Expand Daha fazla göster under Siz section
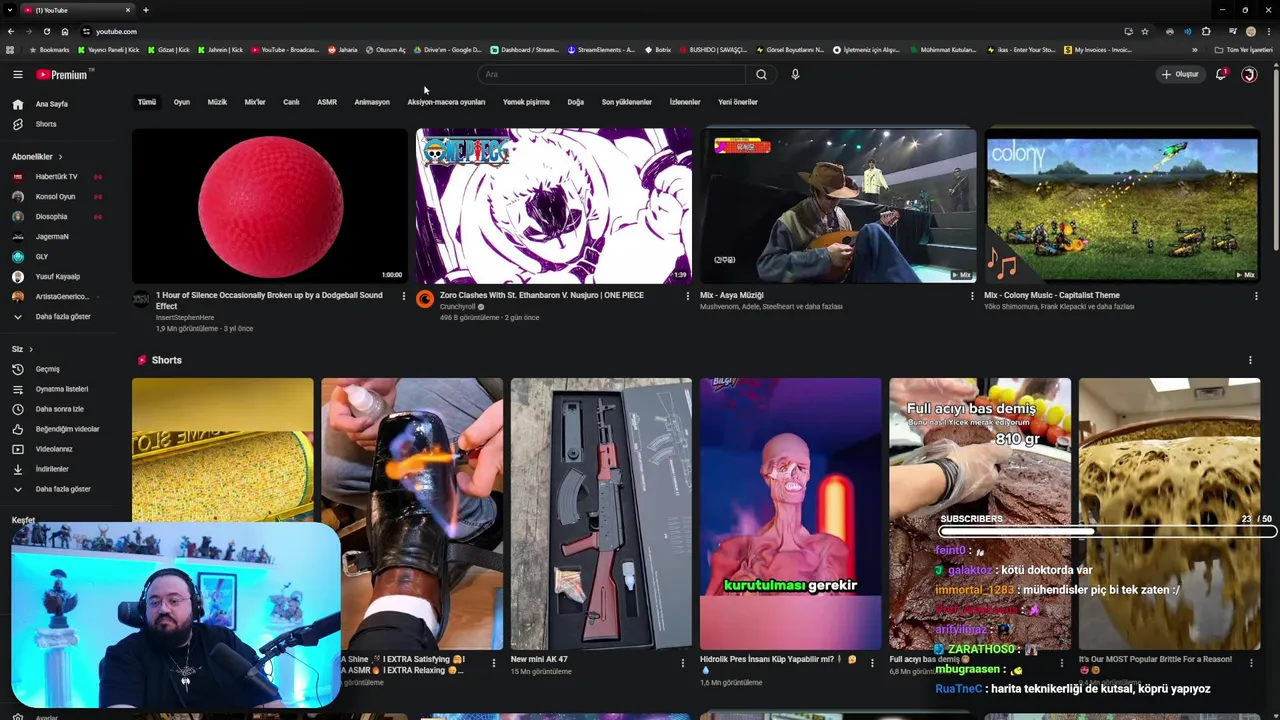The image size is (1280, 720). (62, 489)
